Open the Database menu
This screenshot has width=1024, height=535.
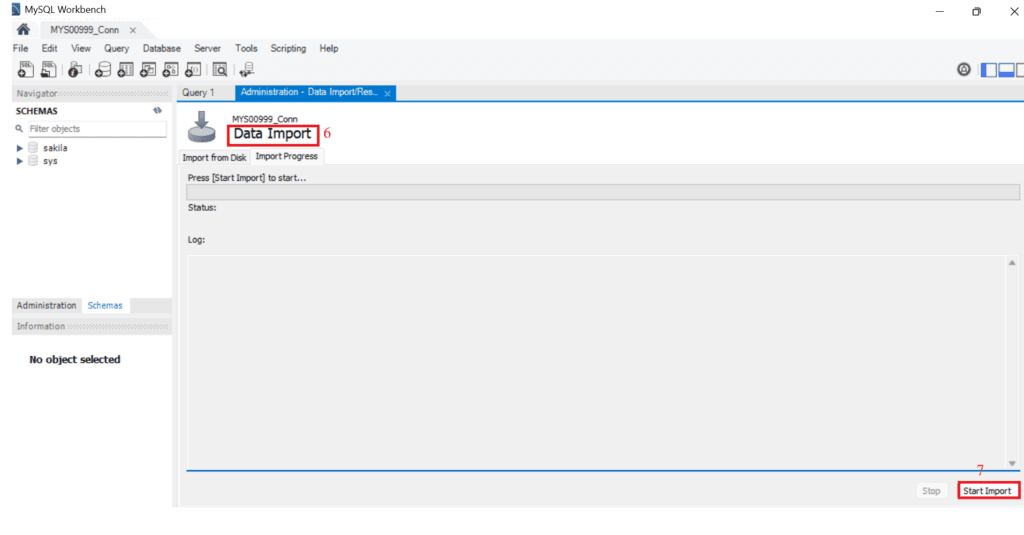point(161,48)
